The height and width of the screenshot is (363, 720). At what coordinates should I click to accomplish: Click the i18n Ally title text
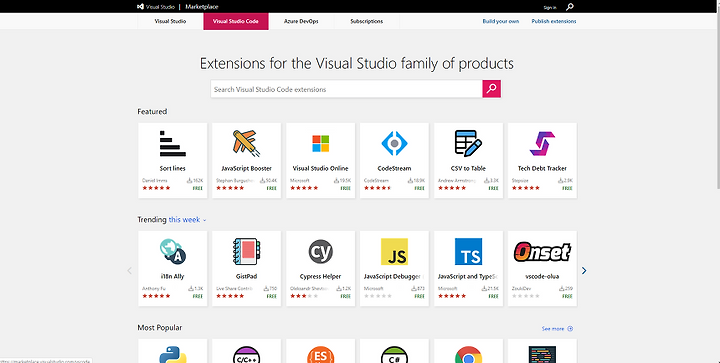[173, 277]
